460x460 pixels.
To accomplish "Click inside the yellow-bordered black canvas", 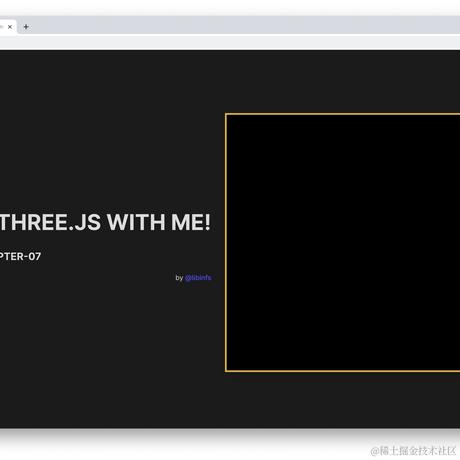I will (x=343, y=242).
